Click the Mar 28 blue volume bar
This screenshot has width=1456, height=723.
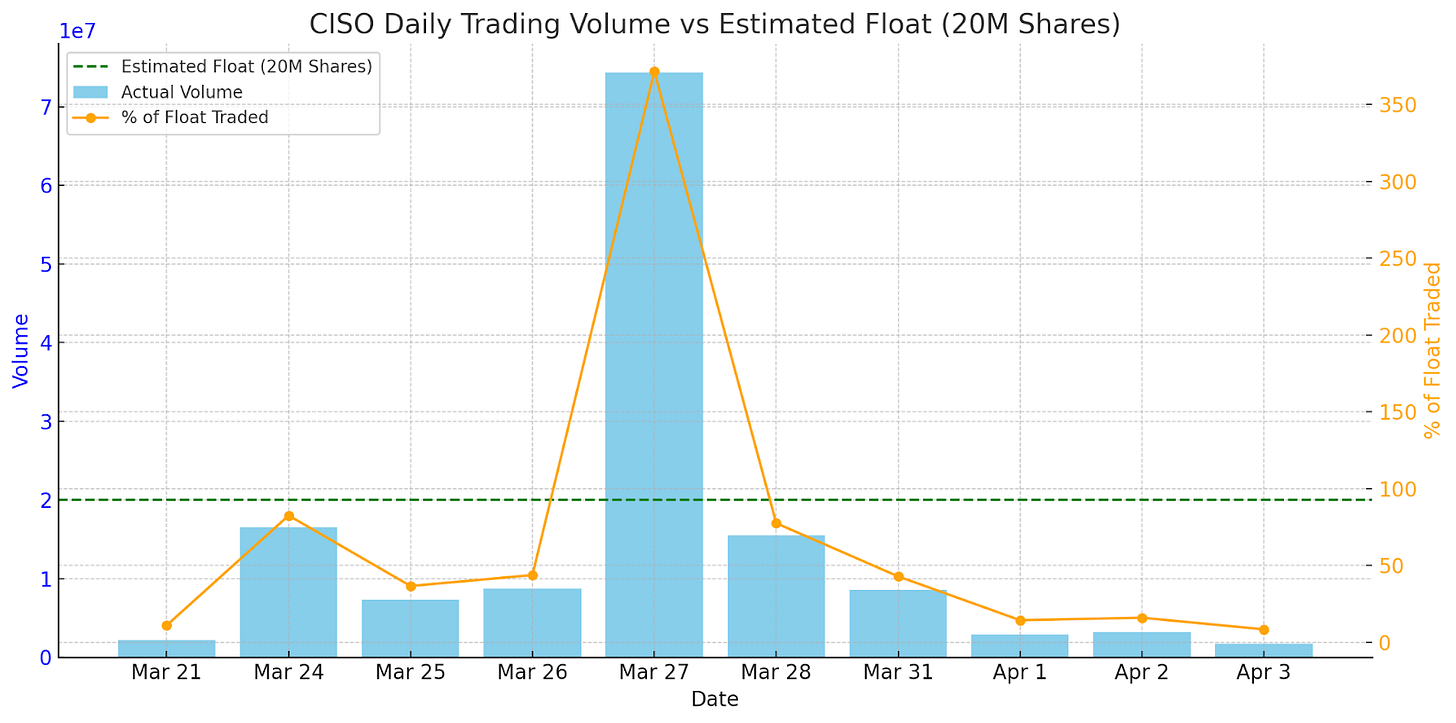click(776, 596)
